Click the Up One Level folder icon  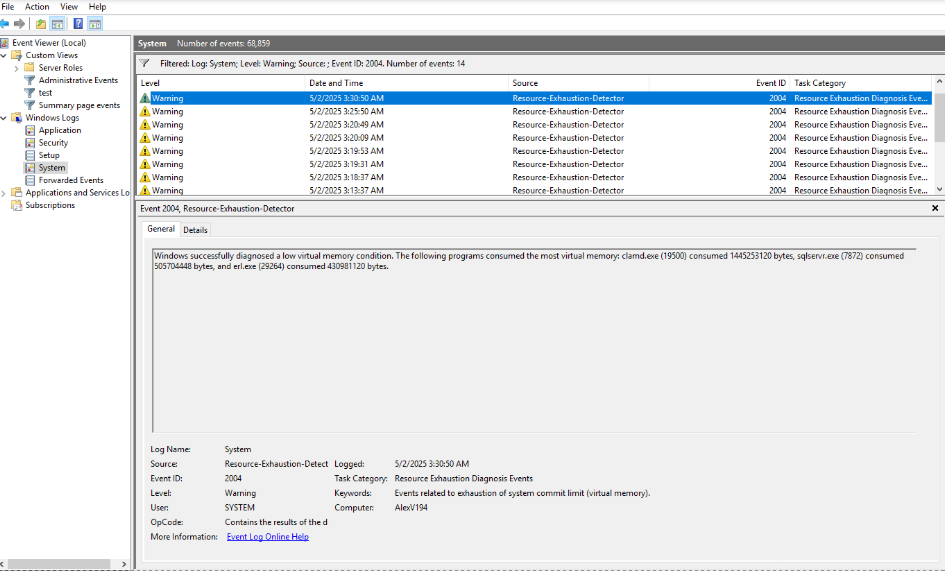click(x=40, y=23)
